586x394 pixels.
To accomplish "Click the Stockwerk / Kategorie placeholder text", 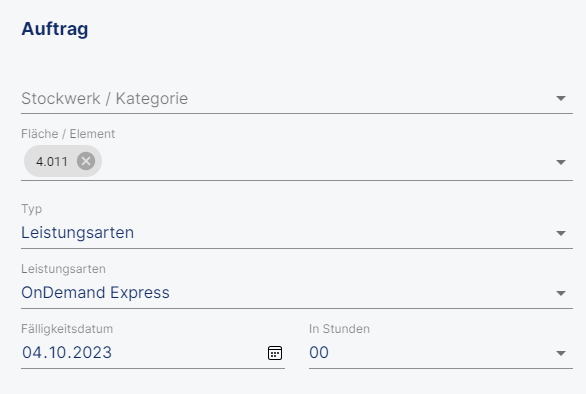I will pyautogui.click(x=105, y=99).
